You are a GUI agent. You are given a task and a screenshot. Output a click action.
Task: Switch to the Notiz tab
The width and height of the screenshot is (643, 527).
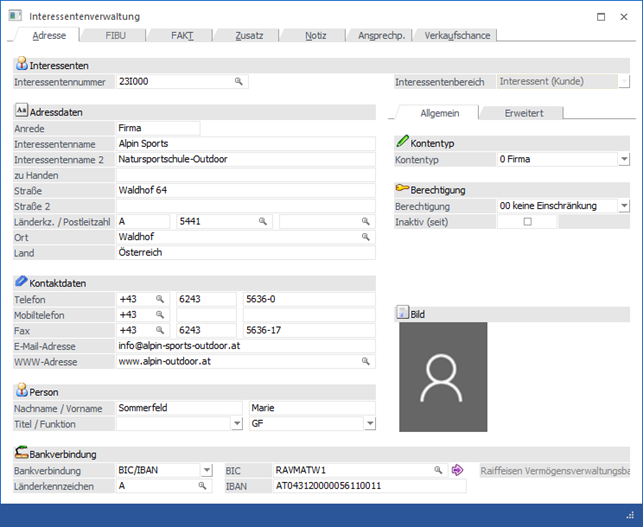click(317, 35)
